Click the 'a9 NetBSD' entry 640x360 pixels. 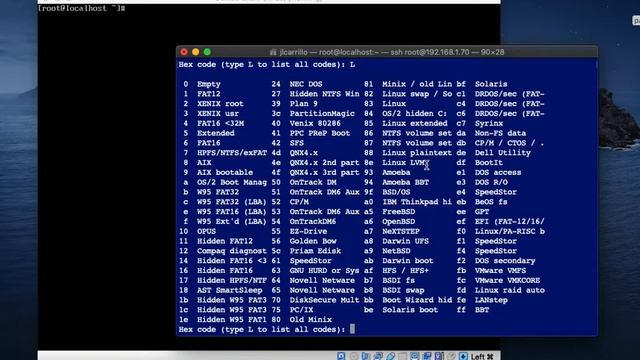pos(387,251)
